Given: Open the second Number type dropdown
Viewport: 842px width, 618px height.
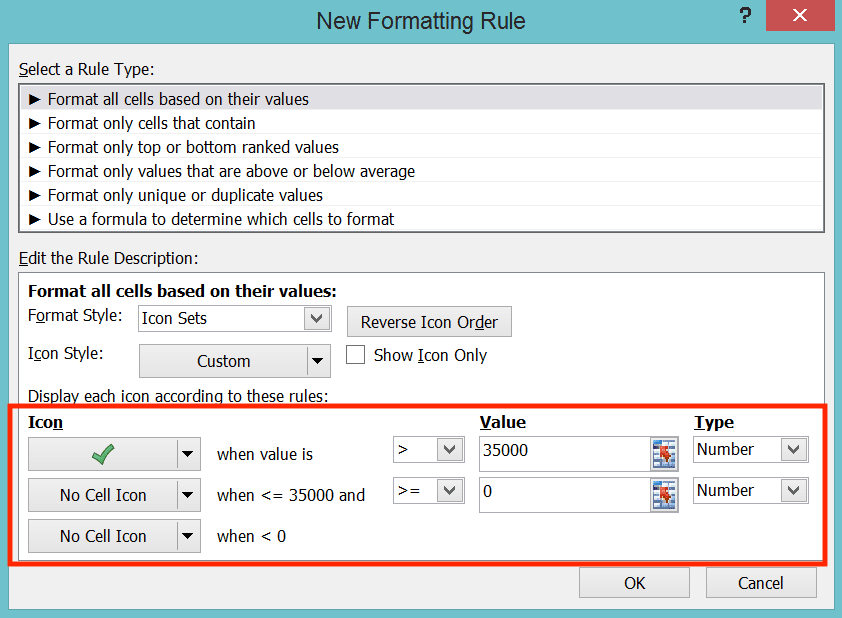Looking at the screenshot, I should 795,490.
